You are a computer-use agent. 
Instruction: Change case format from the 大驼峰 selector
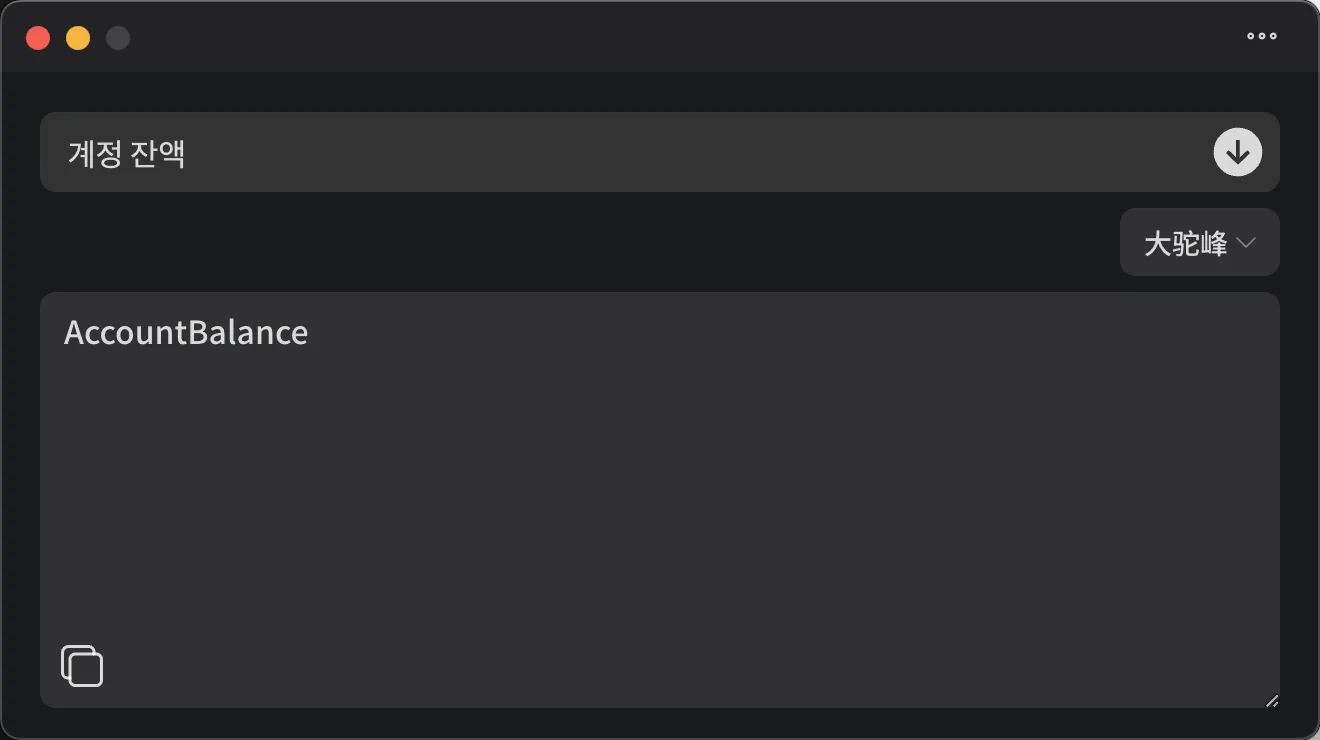tap(1199, 242)
